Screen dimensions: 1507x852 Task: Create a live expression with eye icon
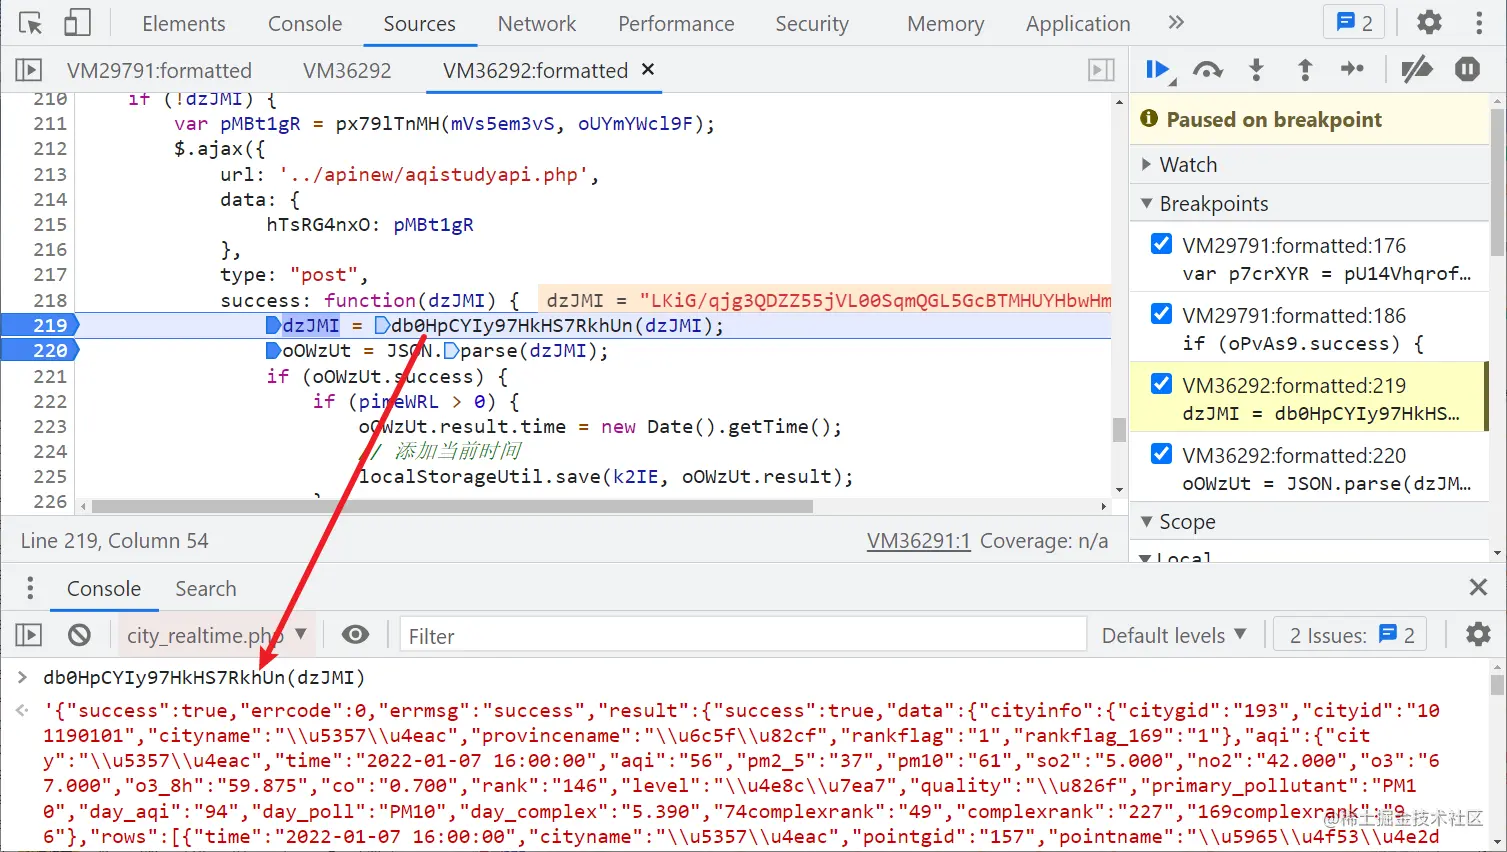[355, 635]
